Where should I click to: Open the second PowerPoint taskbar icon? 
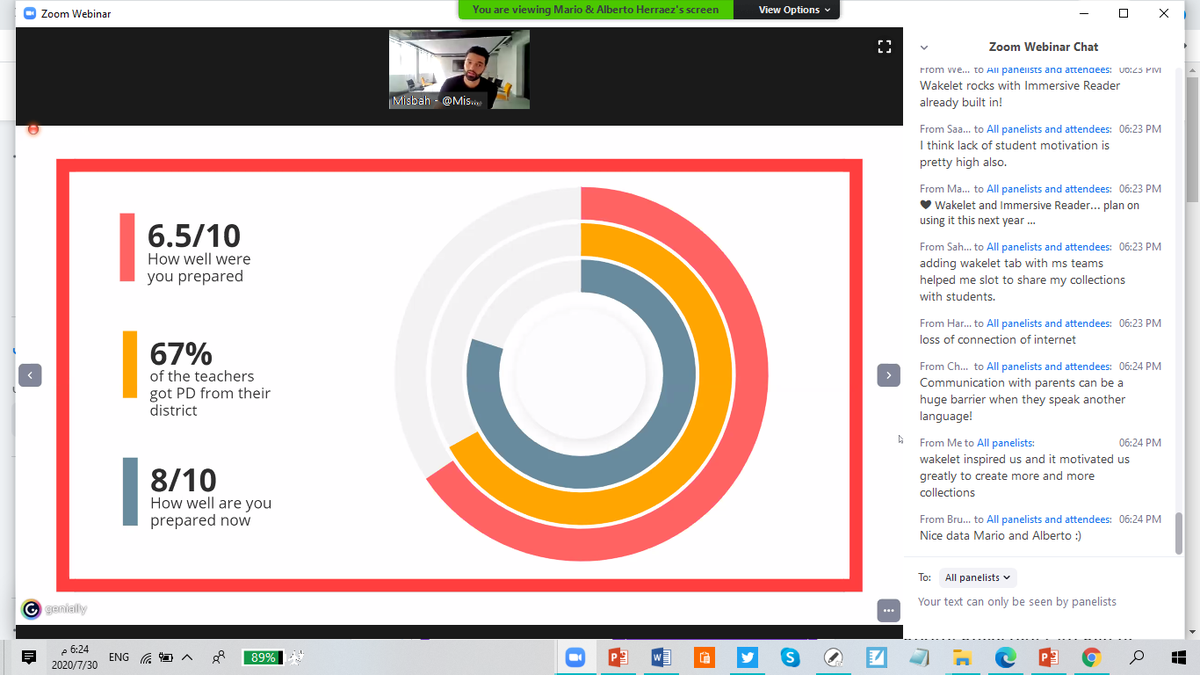coord(1048,657)
